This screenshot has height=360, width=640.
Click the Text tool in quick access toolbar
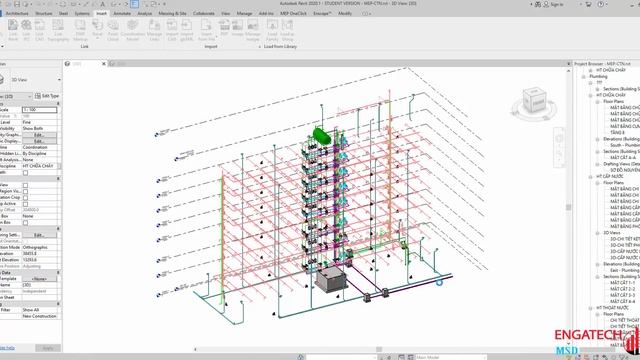pos(102,4)
